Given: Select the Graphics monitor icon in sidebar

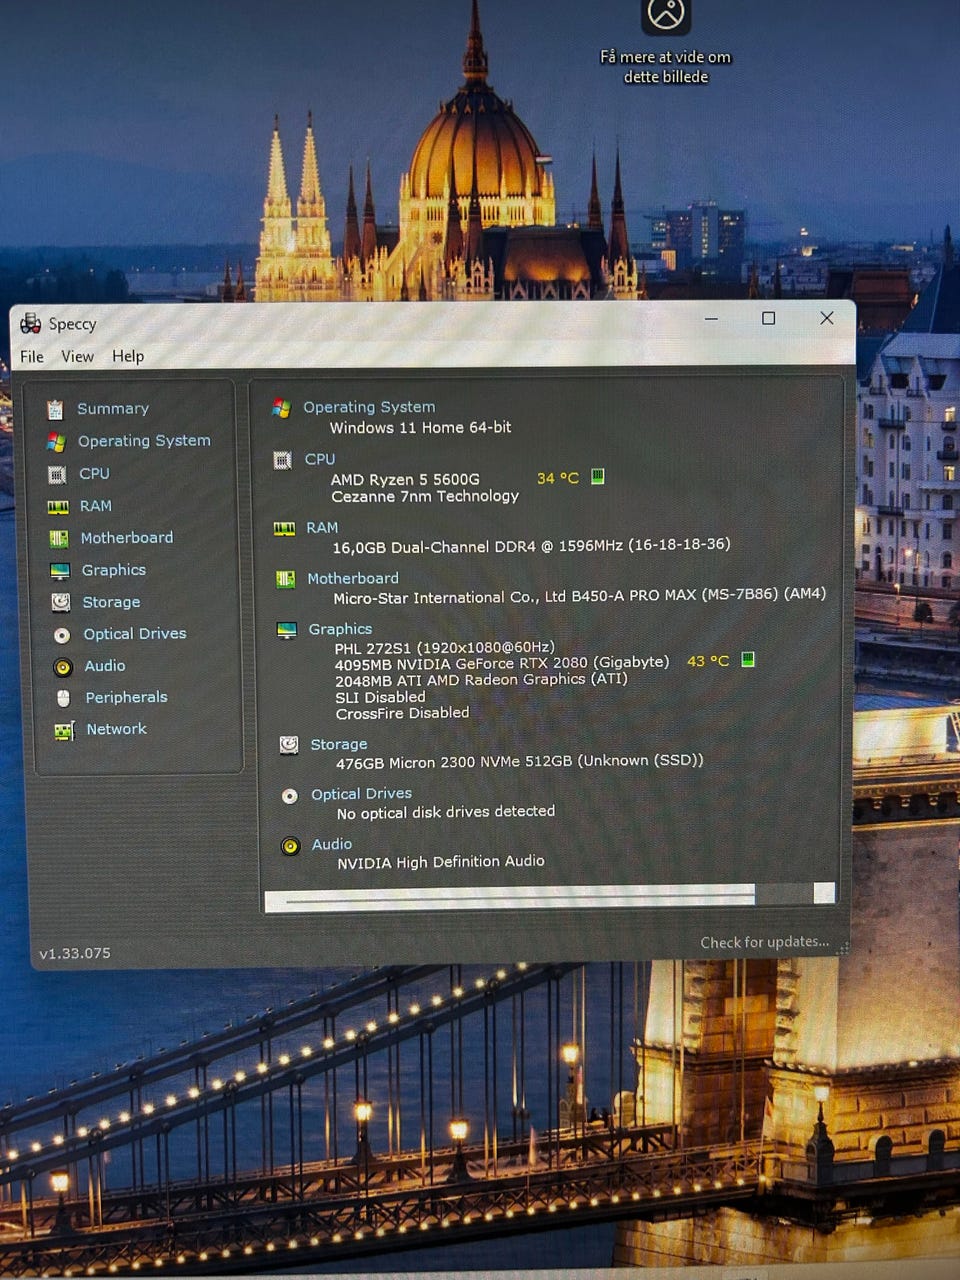Looking at the screenshot, I should (60, 571).
